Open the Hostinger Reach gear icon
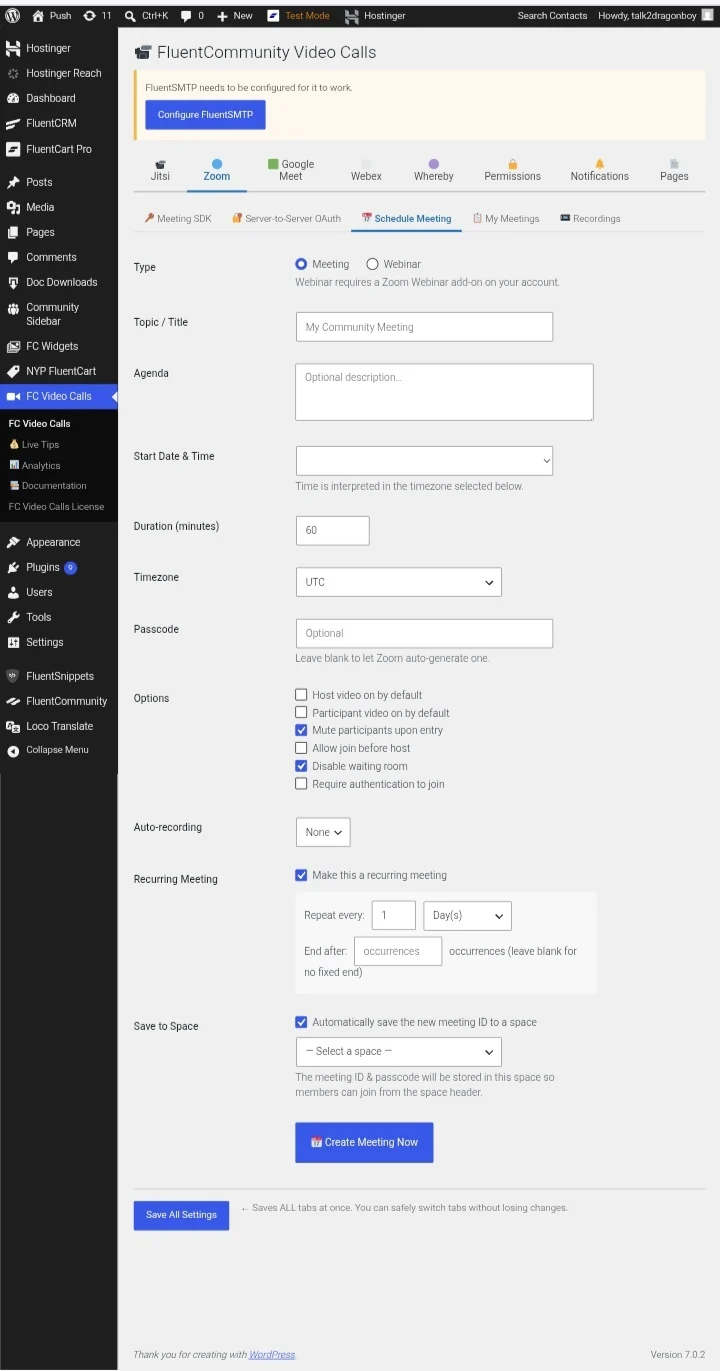This screenshot has width=720, height=1371. click(13, 73)
